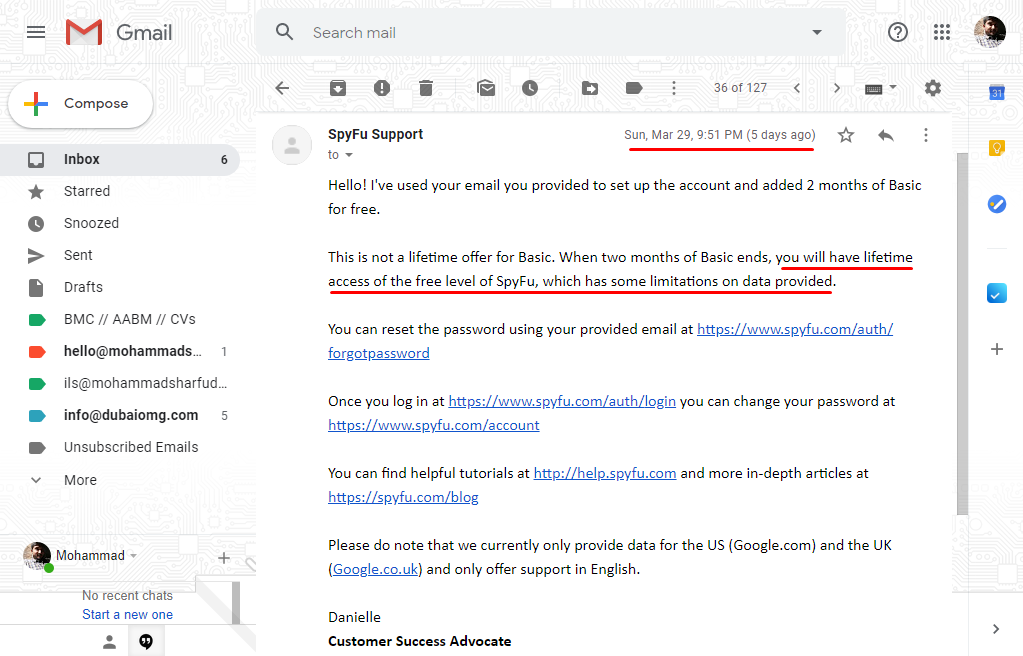The height and width of the screenshot is (656, 1023).
Task: Click the Gmail logo
Action: [x=119, y=32]
